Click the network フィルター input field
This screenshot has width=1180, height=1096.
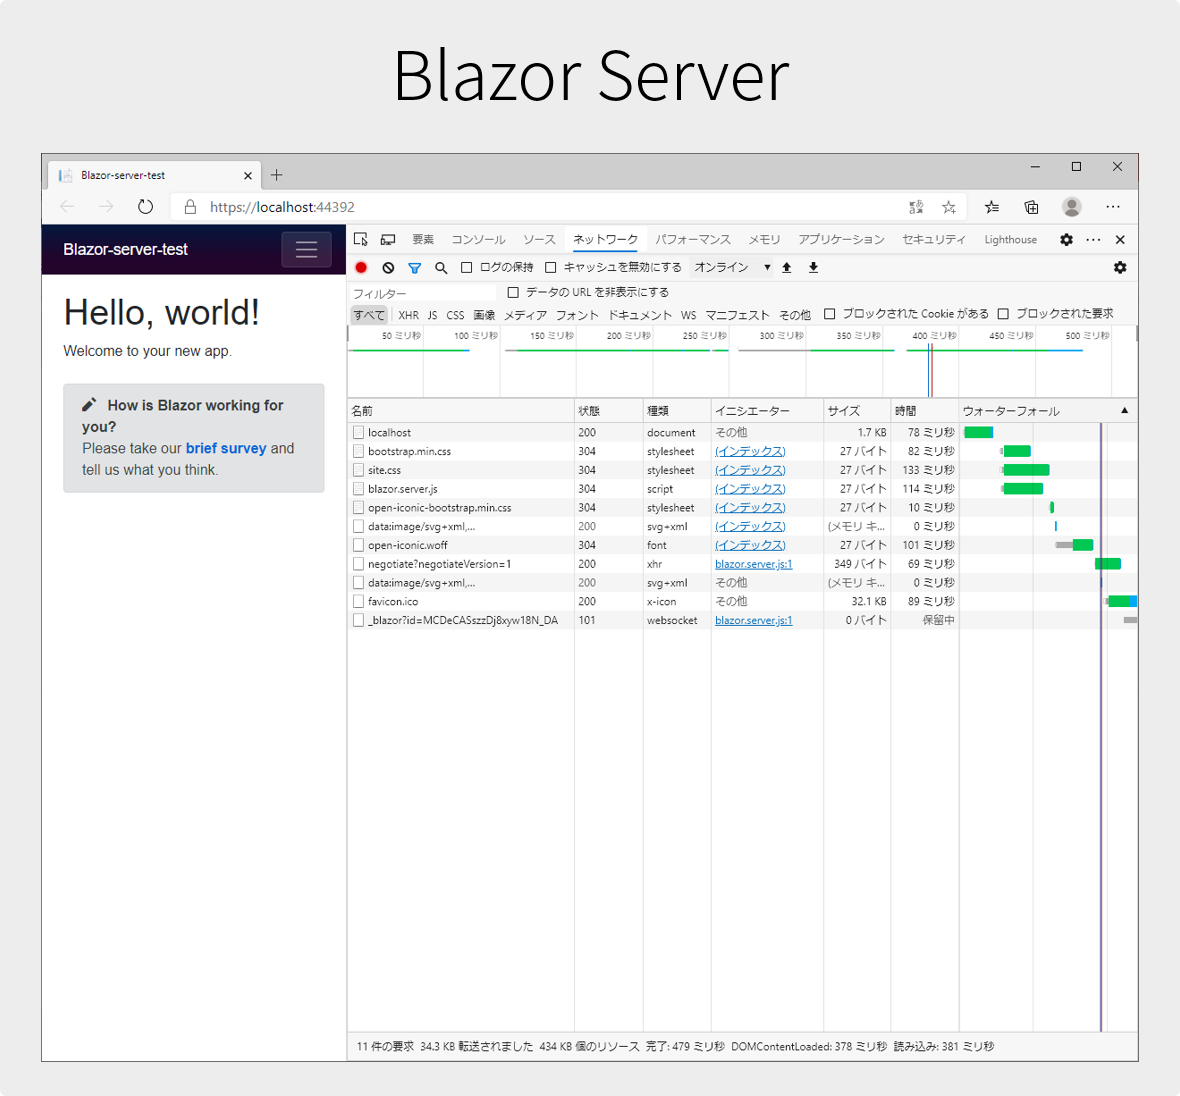pyautogui.click(x=422, y=293)
